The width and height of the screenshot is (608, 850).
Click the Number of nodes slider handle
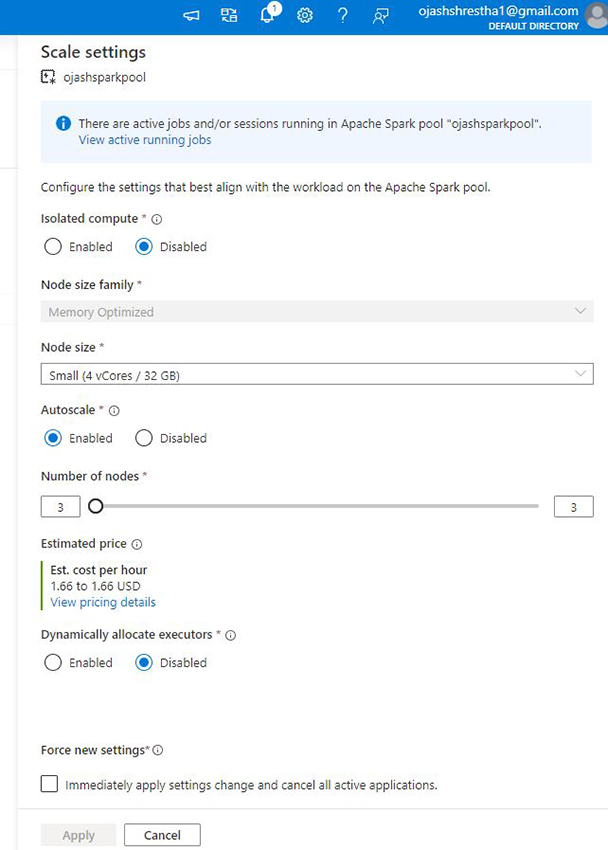coord(95,506)
